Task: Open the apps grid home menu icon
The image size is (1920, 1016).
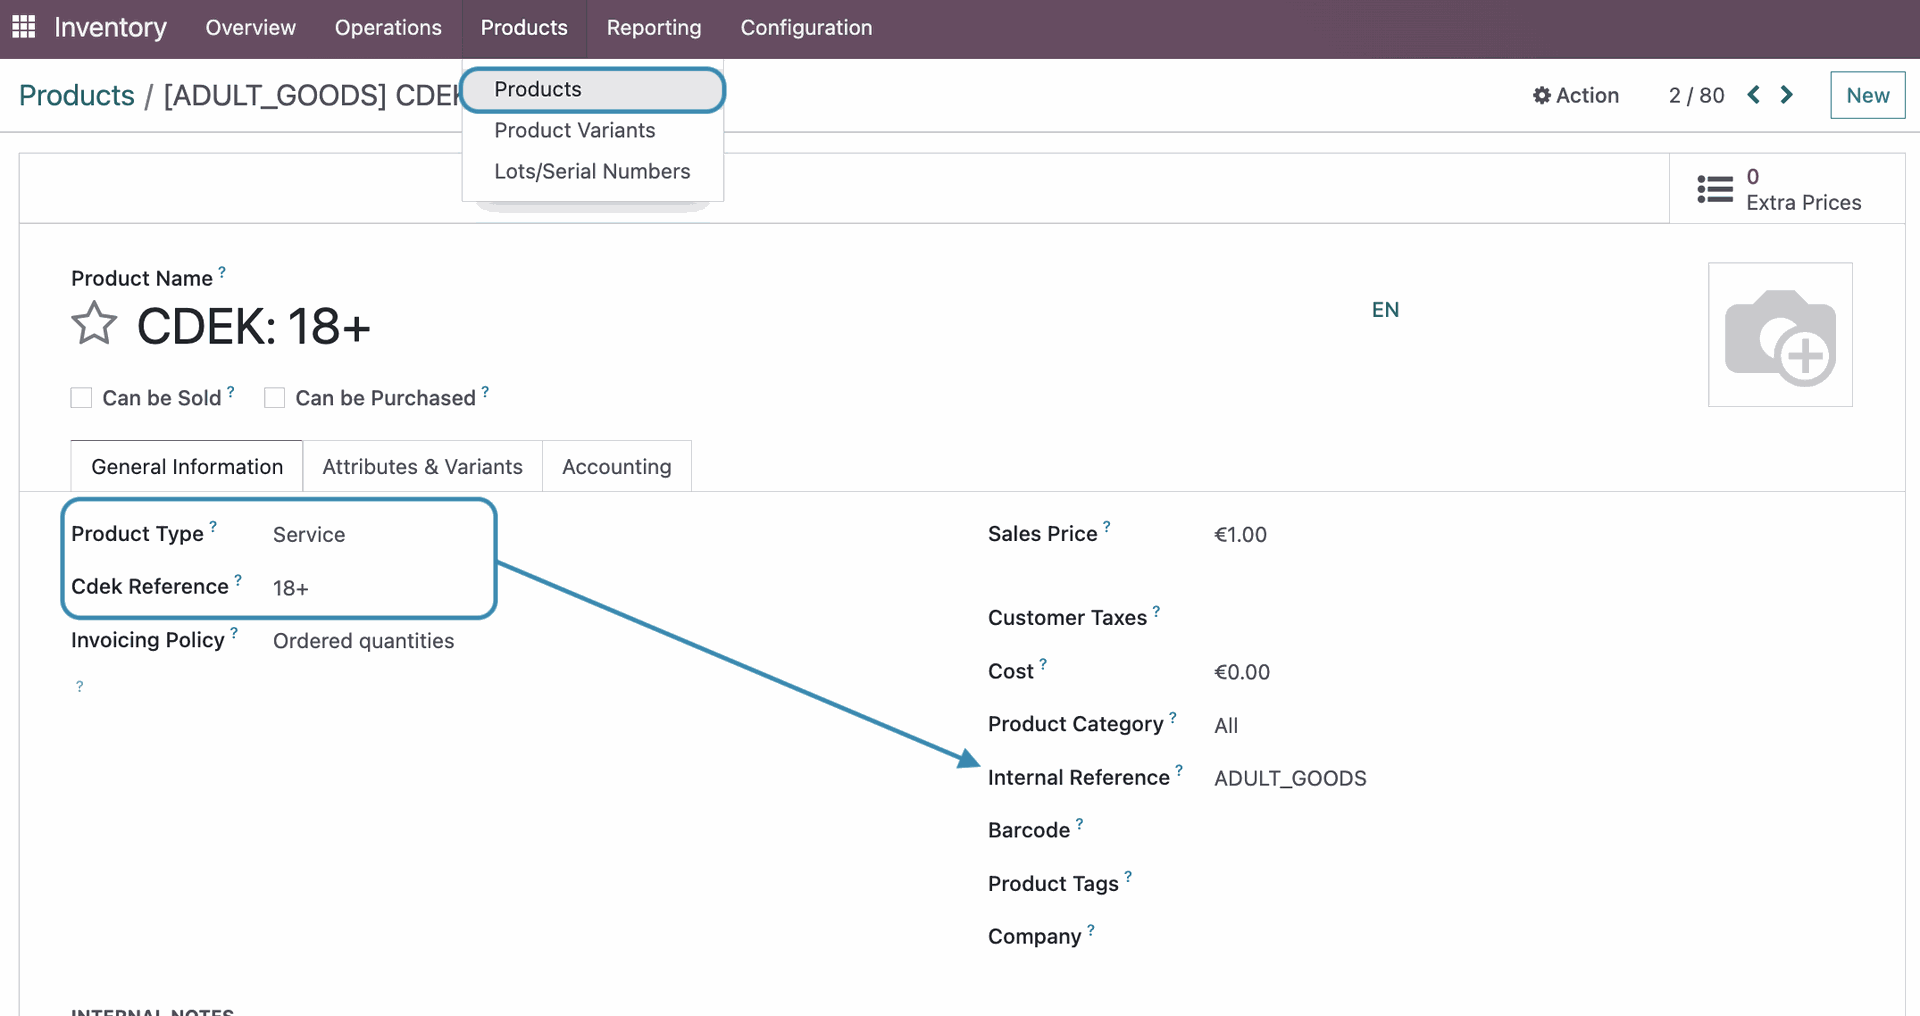Action: pos(23,27)
